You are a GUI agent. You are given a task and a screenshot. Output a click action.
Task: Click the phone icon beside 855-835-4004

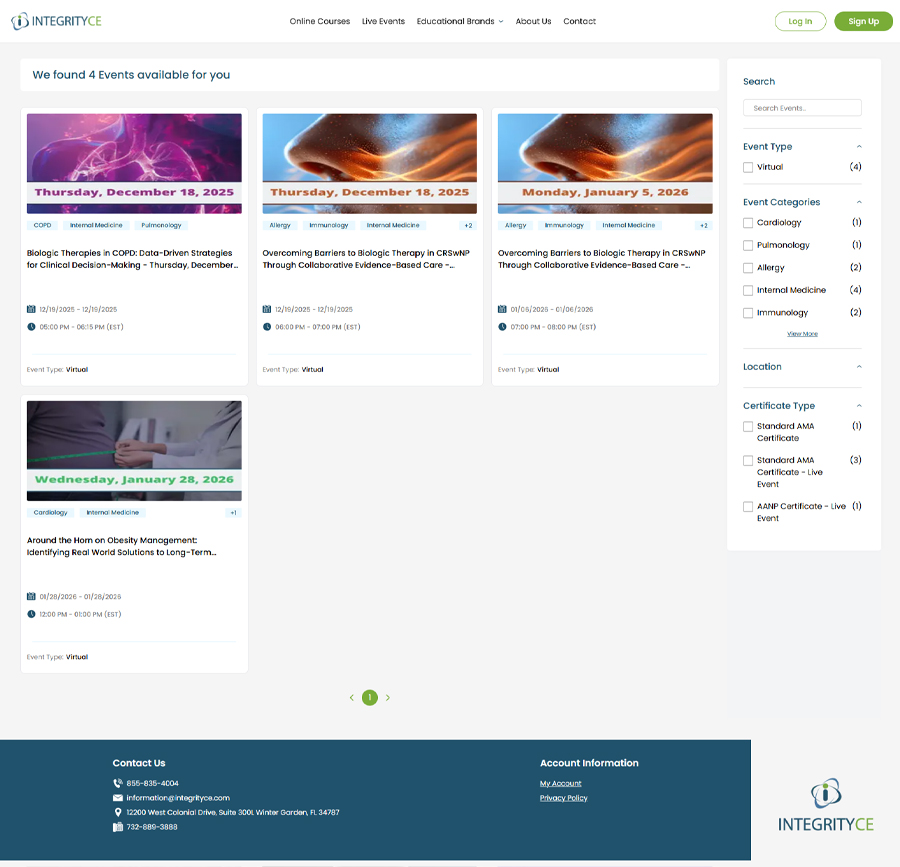click(118, 783)
